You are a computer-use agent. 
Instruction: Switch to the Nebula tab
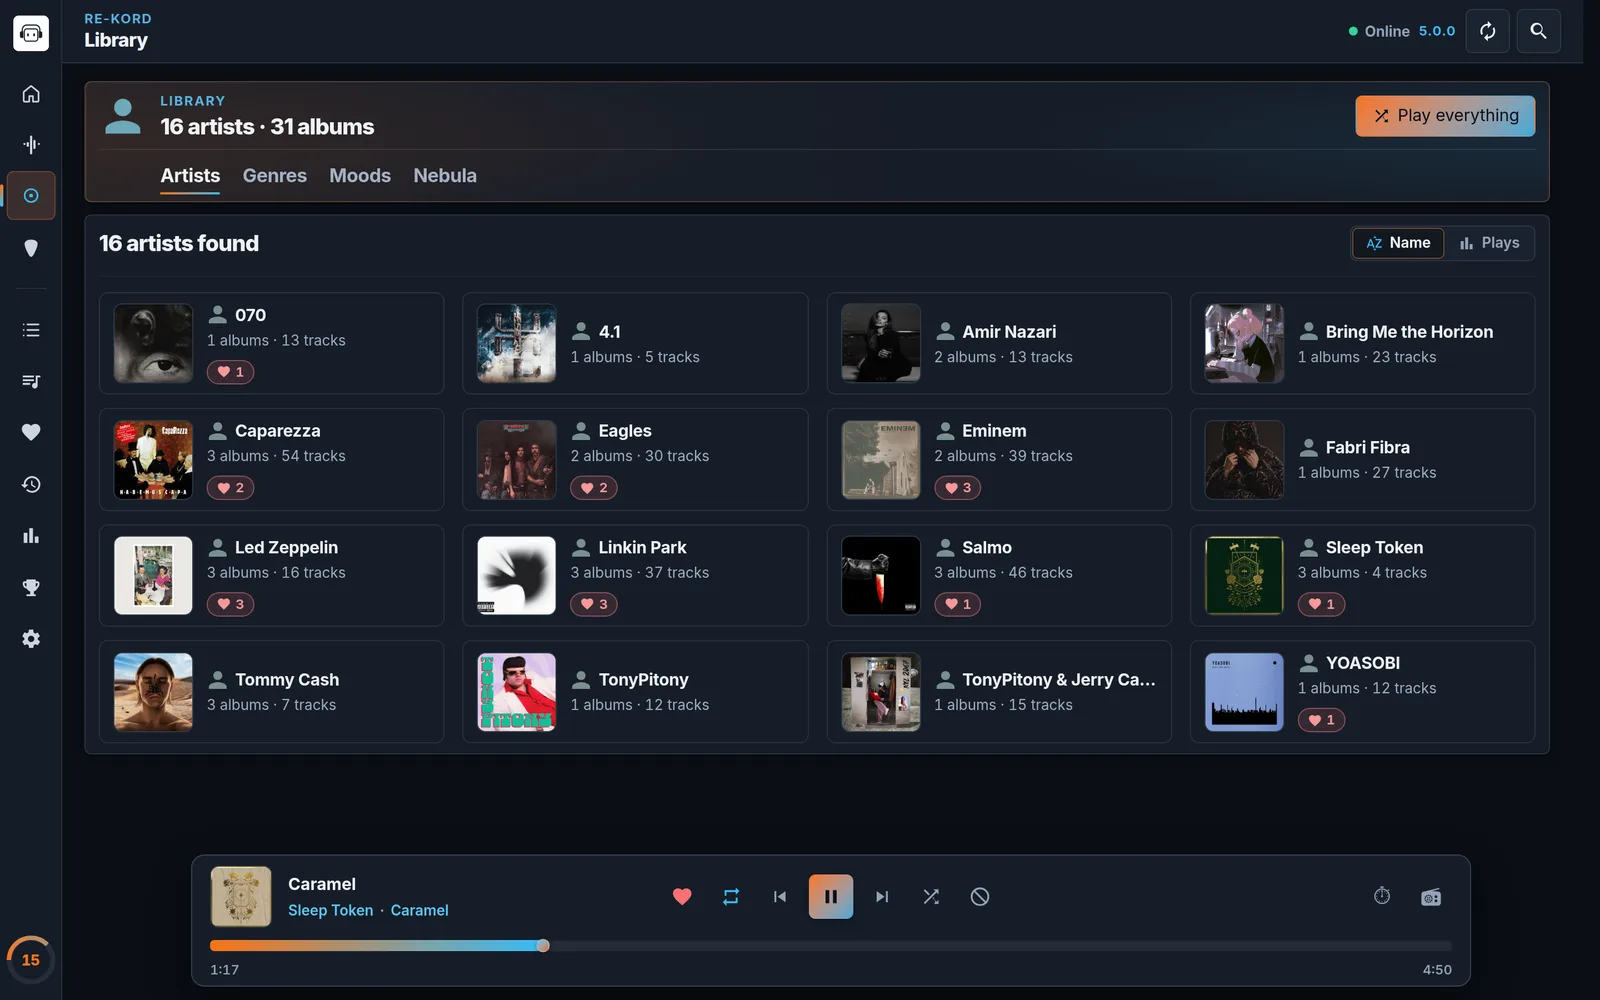[445, 176]
